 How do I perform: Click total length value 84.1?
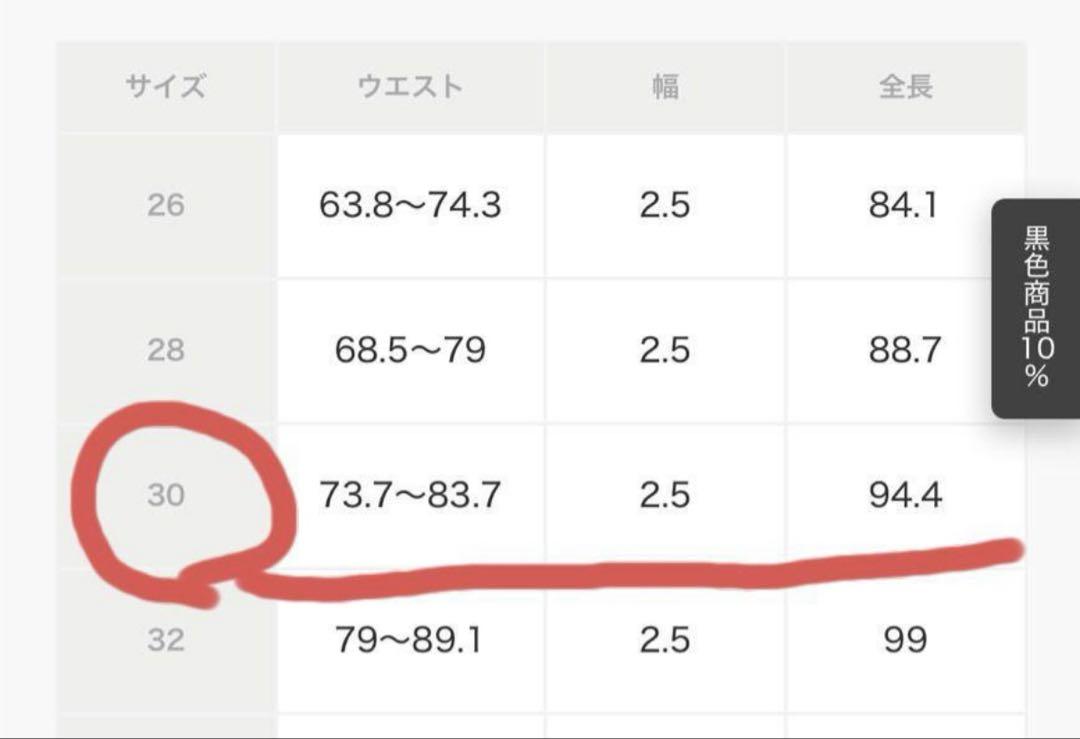click(x=904, y=205)
